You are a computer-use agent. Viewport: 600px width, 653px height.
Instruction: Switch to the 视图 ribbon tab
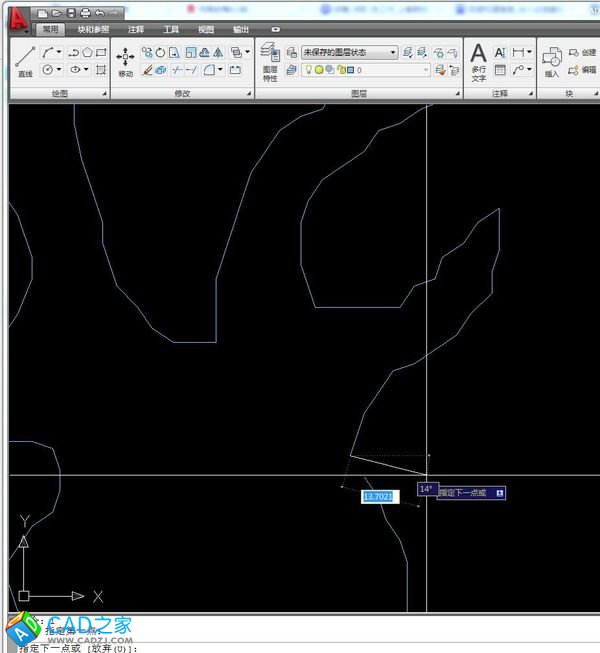(x=206, y=29)
